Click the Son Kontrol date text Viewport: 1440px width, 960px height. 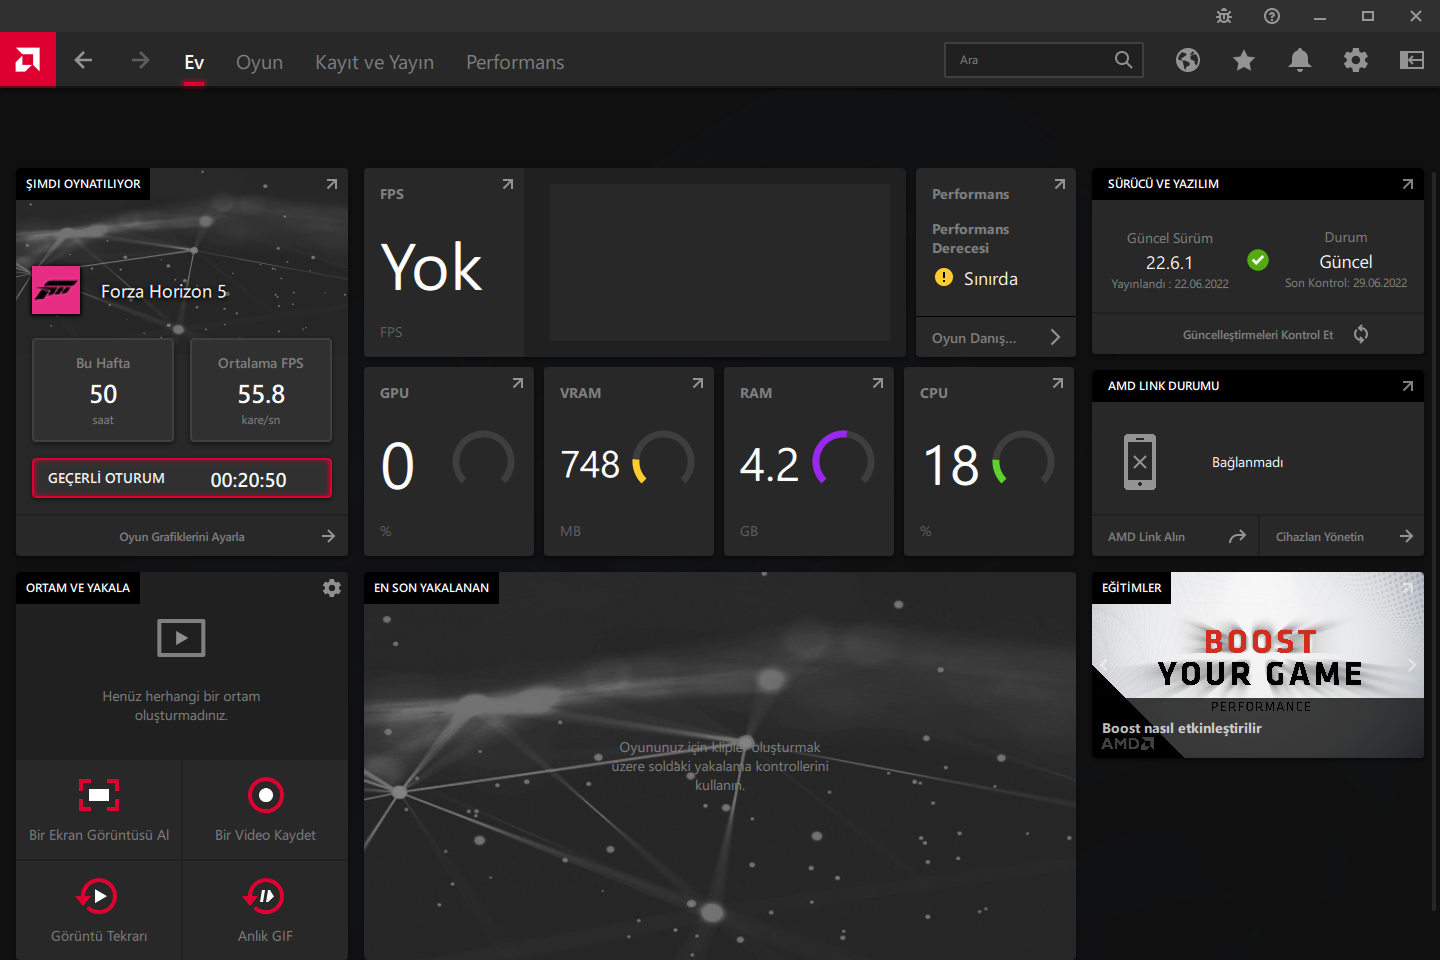pyautogui.click(x=1346, y=283)
